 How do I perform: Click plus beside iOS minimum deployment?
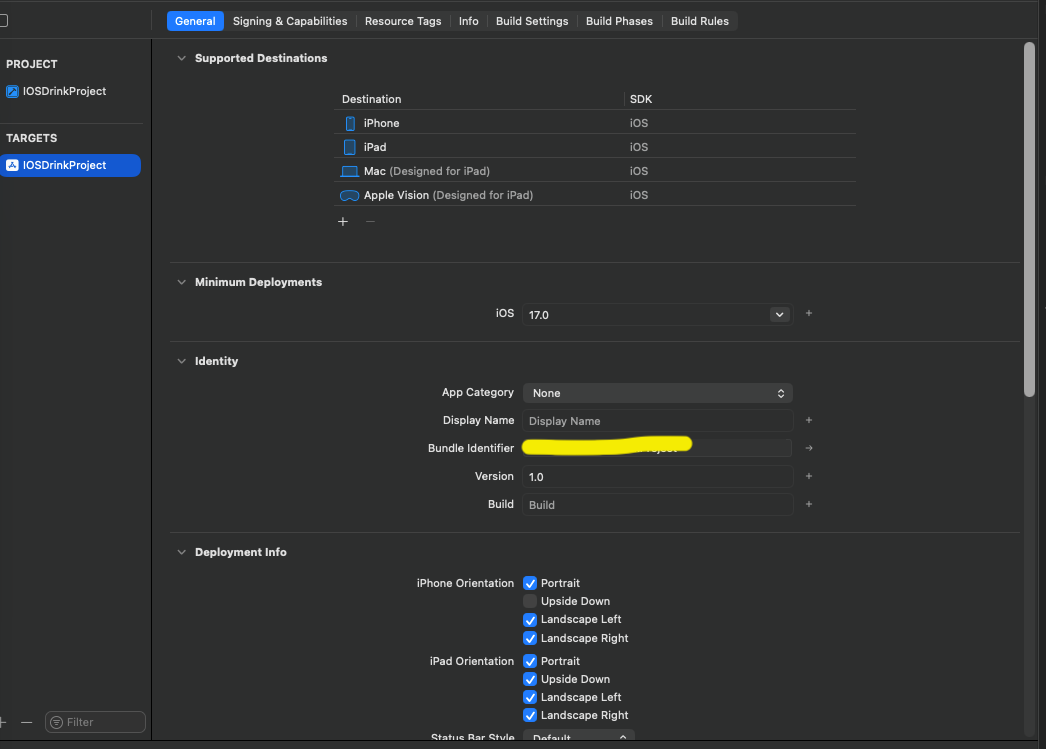[x=809, y=313]
